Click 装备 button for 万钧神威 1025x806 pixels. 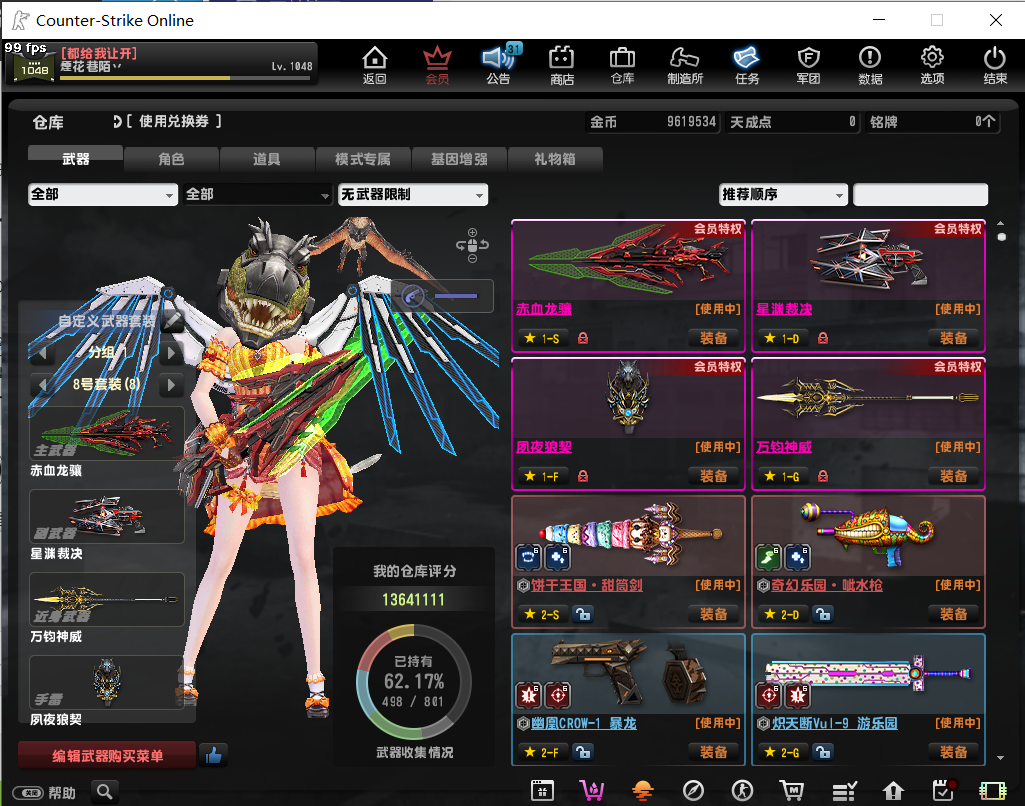pos(954,476)
